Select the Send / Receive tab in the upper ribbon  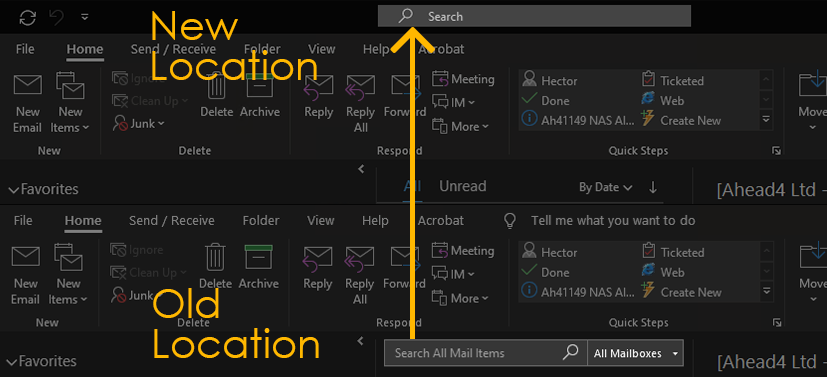point(173,49)
